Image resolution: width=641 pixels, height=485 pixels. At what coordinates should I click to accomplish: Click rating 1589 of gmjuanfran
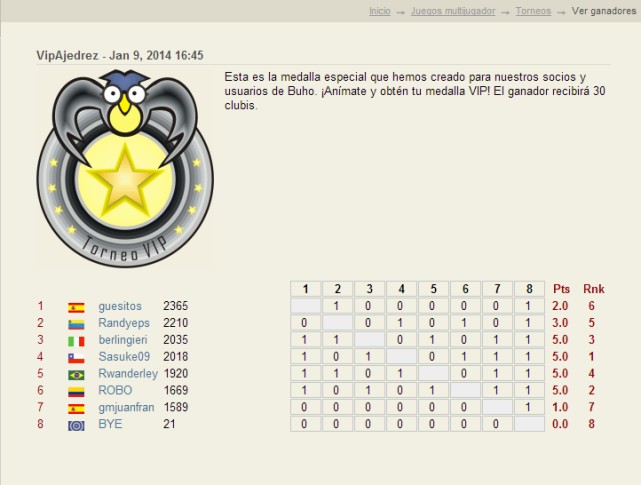(x=176, y=407)
